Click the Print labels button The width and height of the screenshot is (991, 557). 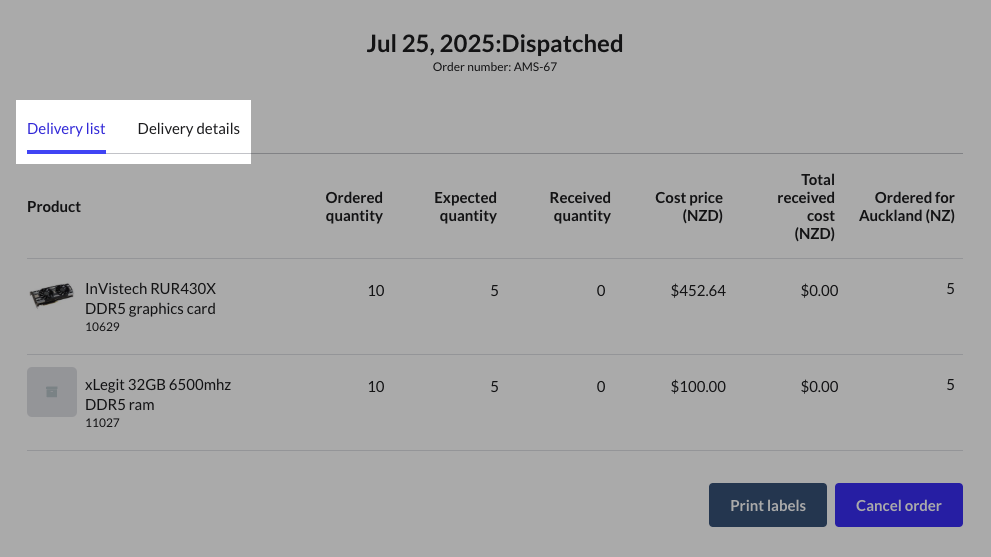(x=767, y=505)
